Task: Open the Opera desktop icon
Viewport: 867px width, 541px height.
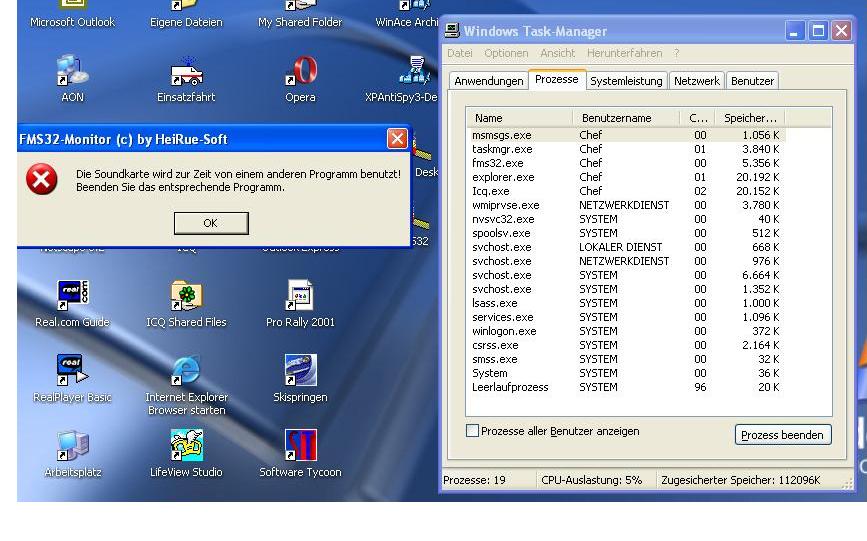Action: (x=300, y=73)
